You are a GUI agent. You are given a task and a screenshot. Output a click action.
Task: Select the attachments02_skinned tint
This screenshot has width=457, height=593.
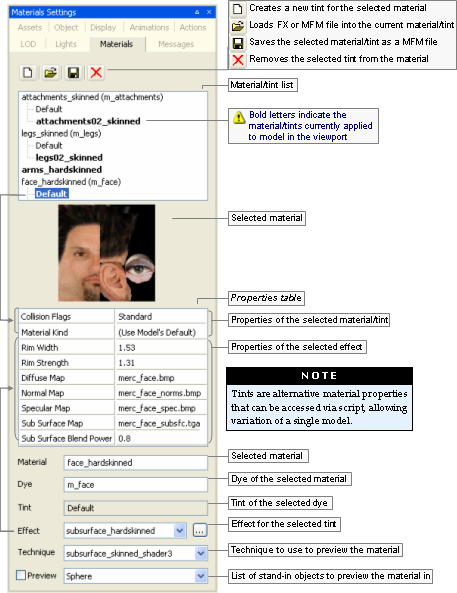coord(88,121)
